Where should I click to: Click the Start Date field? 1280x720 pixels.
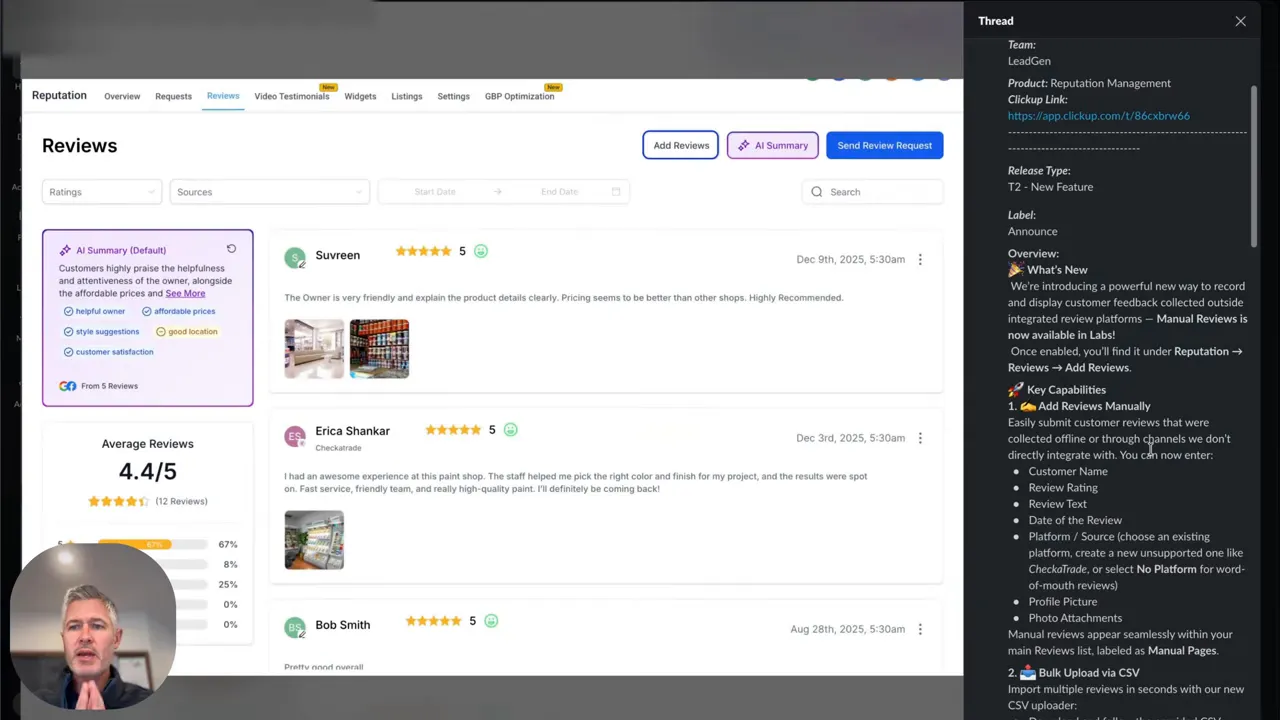point(435,192)
